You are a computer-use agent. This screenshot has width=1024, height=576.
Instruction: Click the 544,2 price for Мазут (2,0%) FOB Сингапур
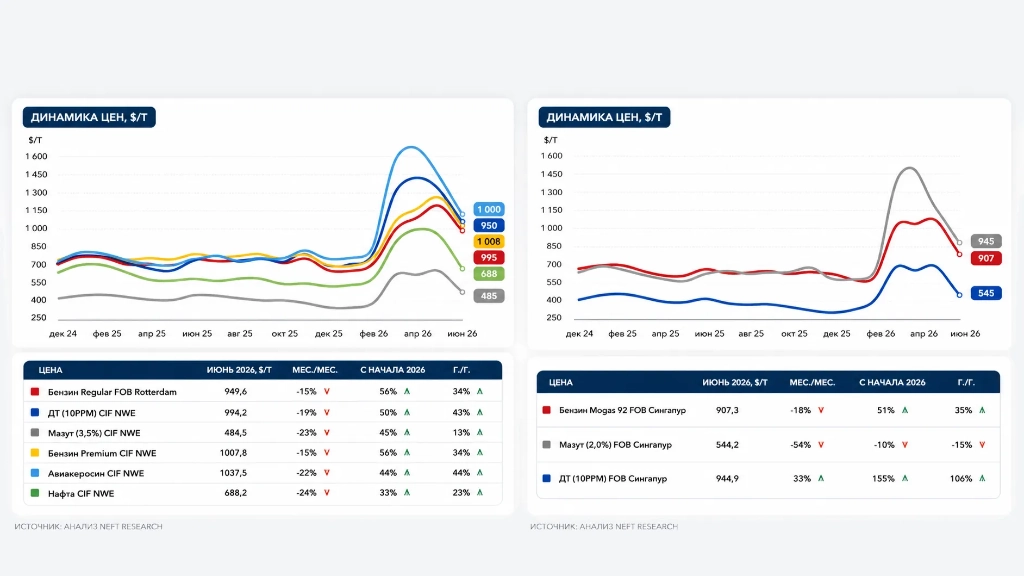point(727,445)
